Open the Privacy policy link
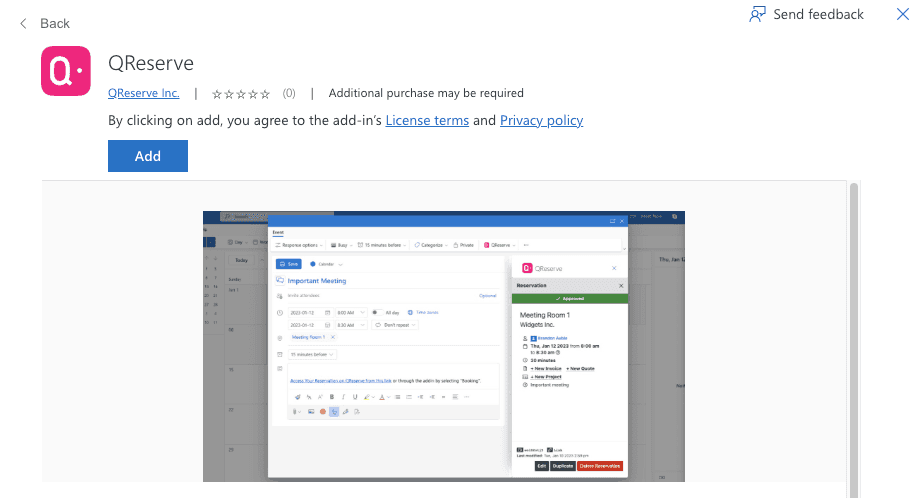The height and width of the screenshot is (498, 920). click(x=541, y=120)
